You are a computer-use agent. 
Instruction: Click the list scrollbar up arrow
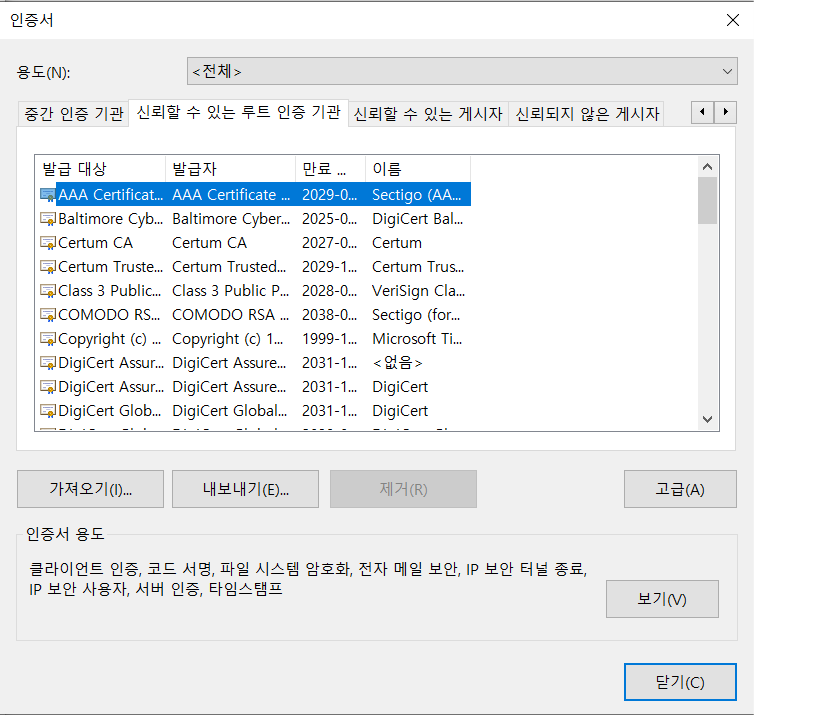tap(707, 167)
